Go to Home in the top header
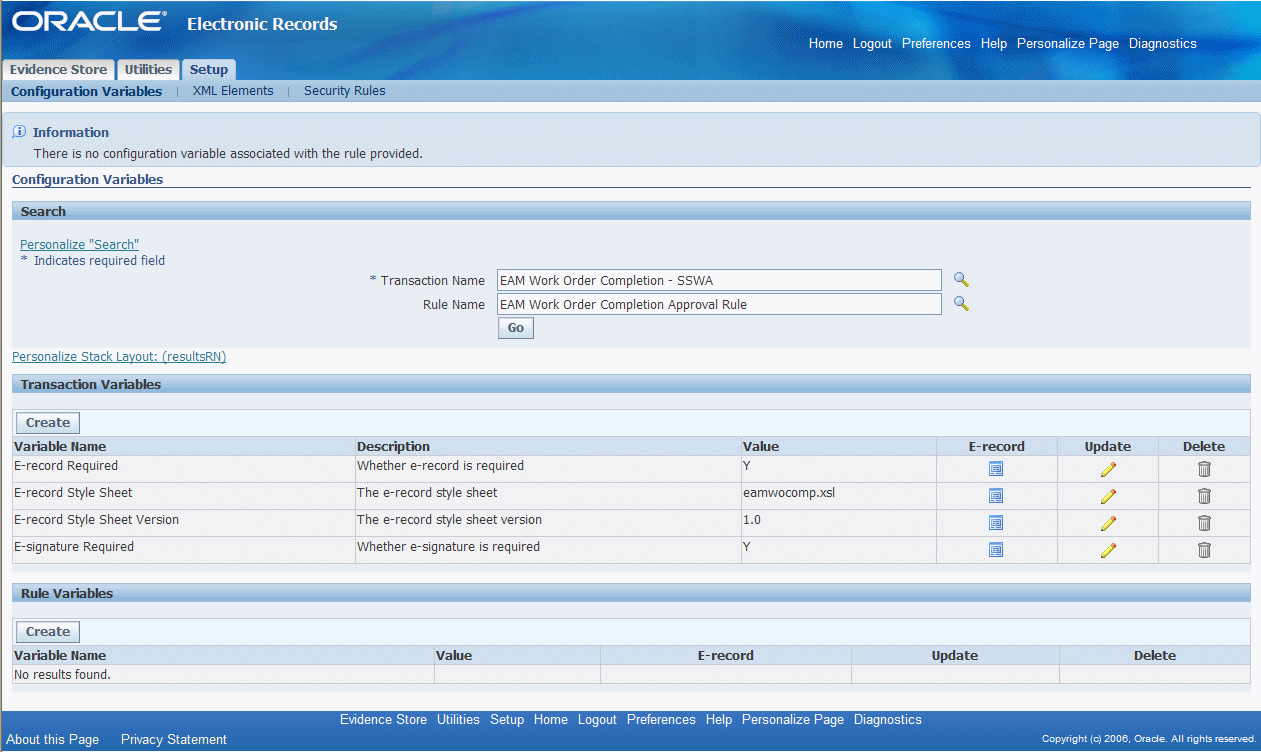Image resolution: width=1261 pixels, height=752 pixels. [x=826, y=44]
